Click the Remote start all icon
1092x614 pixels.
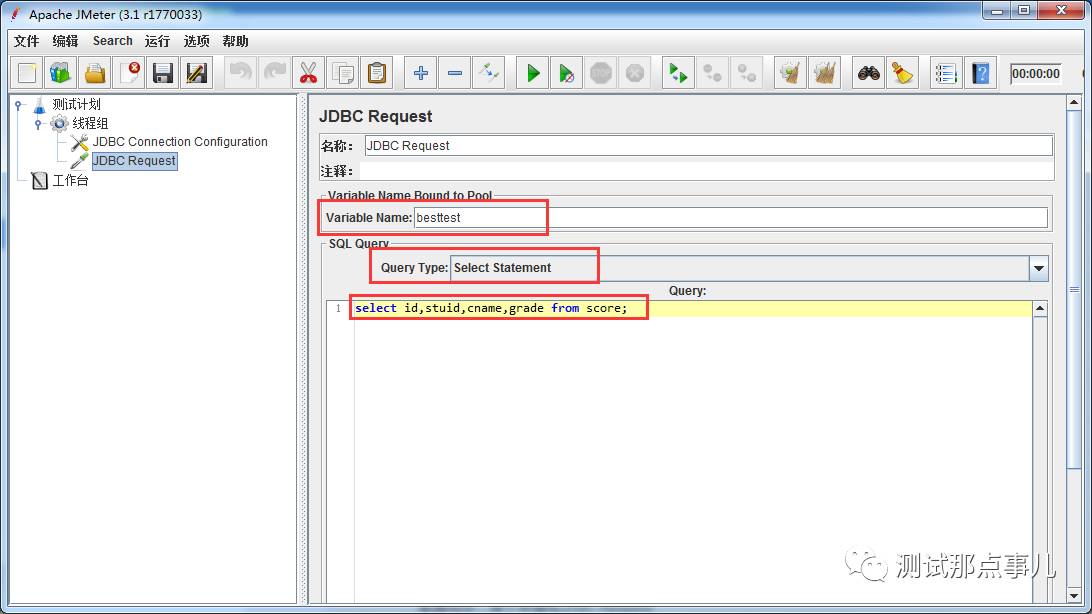pyautogui.click(x=678, y=72)
